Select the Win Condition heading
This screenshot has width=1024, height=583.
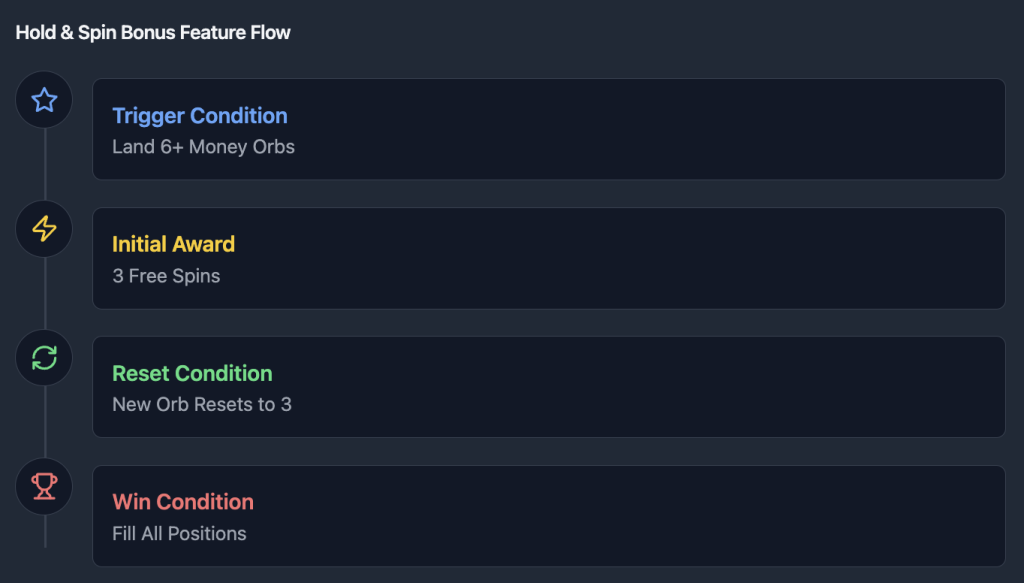pos(183,501)
